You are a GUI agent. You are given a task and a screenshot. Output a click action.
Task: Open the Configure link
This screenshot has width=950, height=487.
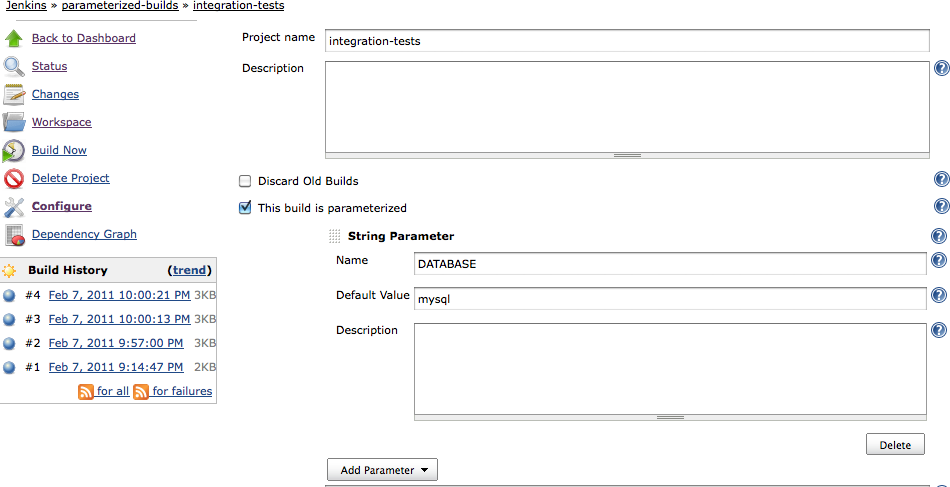(x=62, y=206)
